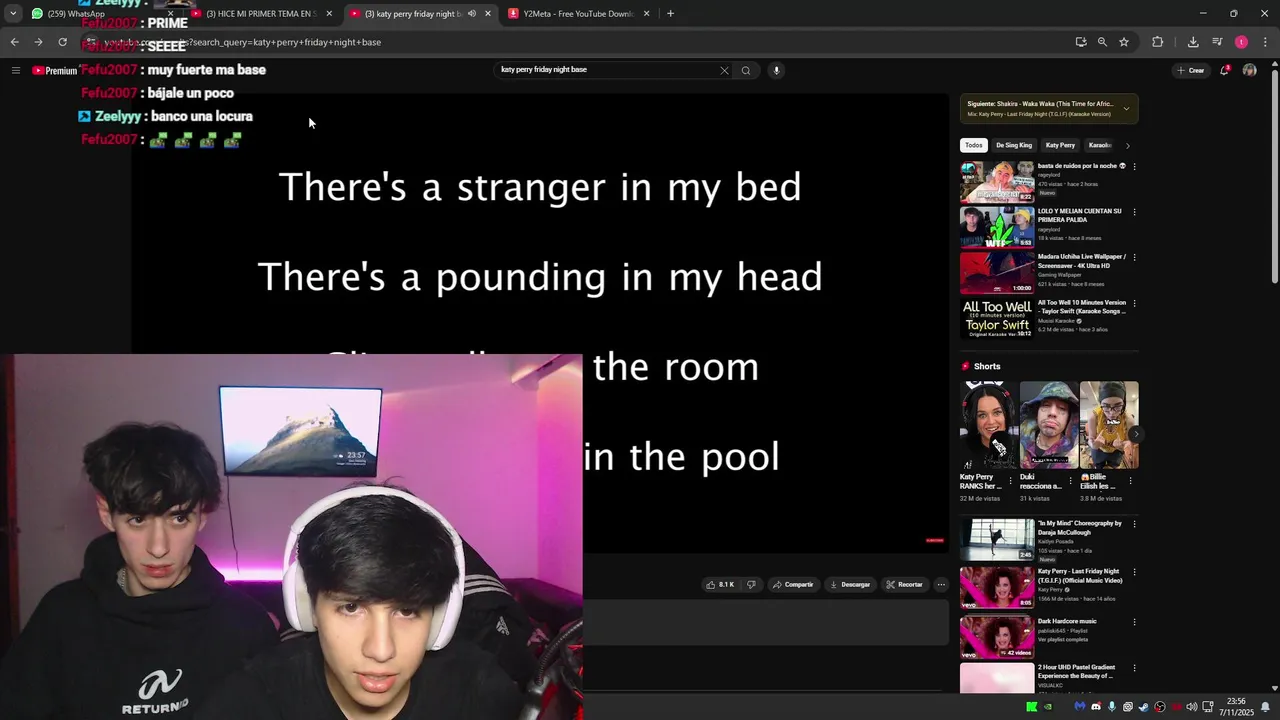Open the Kick green tray icon

[1031, 707]
